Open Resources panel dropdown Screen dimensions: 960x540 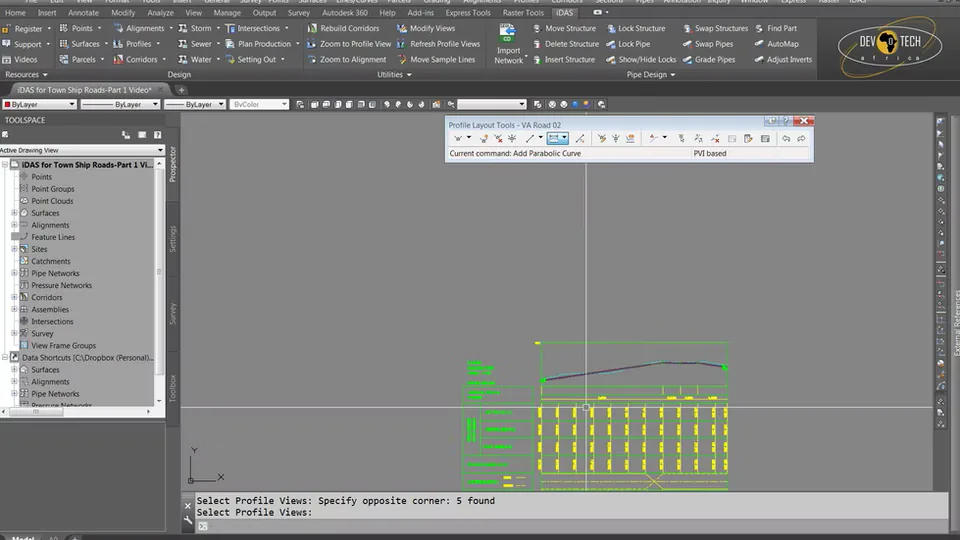point(26,75)
